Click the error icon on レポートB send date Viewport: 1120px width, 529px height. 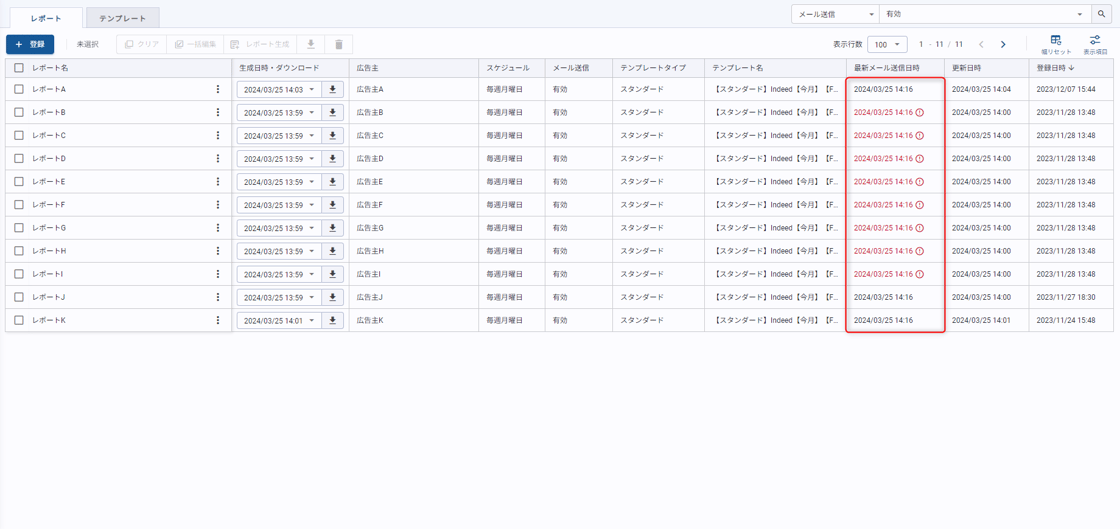[x=919, y=113]
